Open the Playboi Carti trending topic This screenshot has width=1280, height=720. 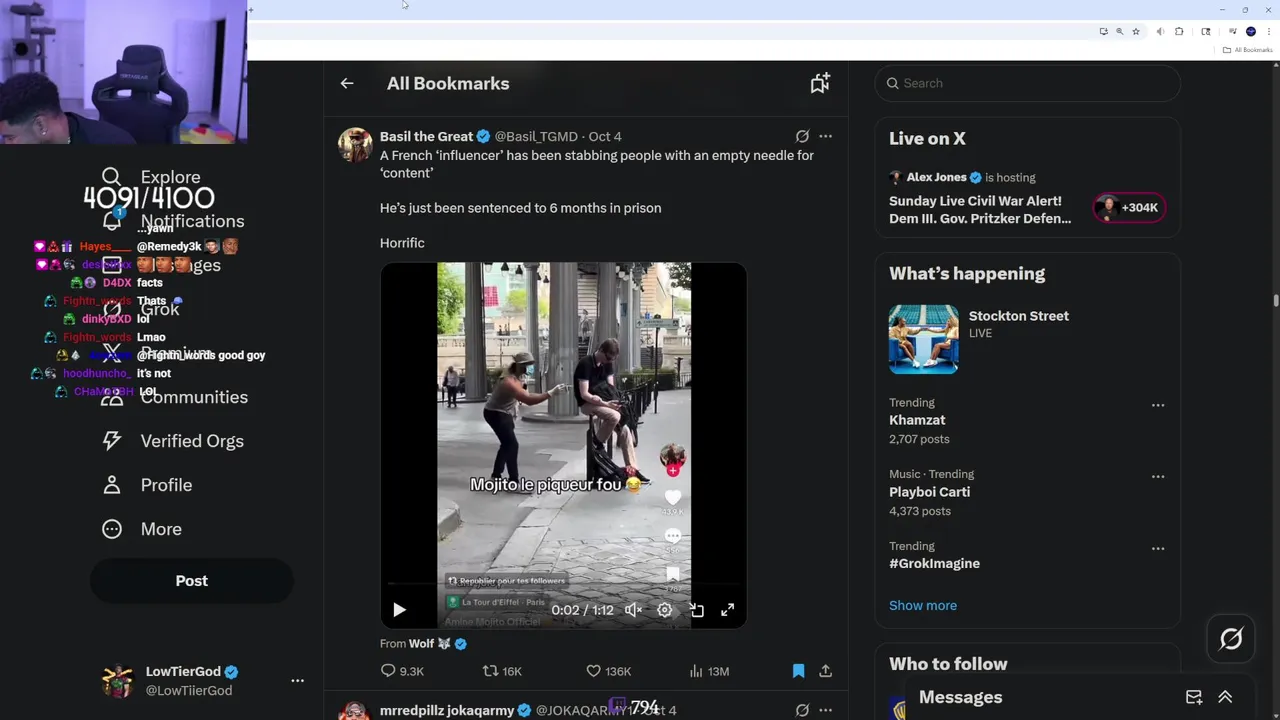[930, 493]
